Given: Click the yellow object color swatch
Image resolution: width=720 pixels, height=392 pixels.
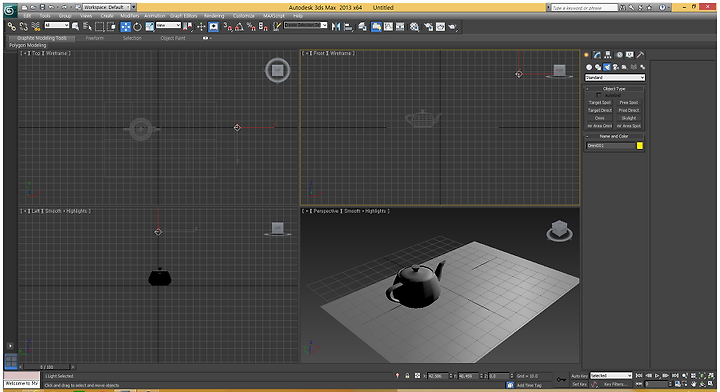Looking at the screenshot, I should (x=640, y=146).
